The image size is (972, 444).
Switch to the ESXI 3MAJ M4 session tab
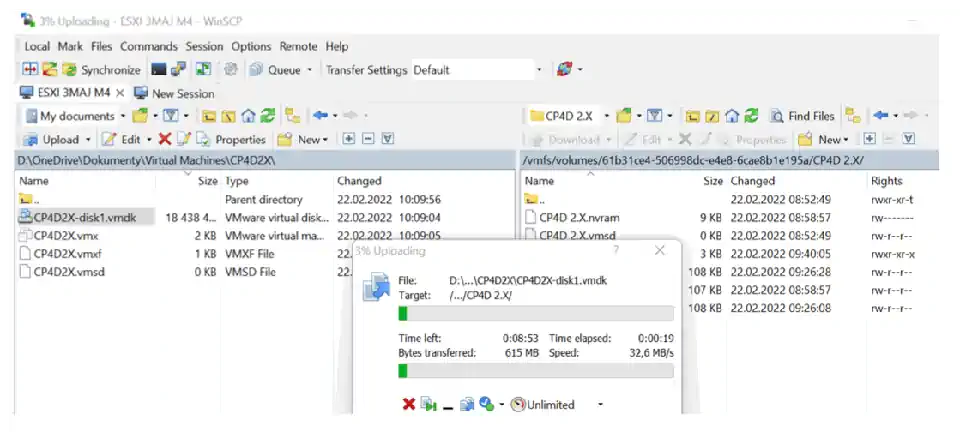click(65, 93)
